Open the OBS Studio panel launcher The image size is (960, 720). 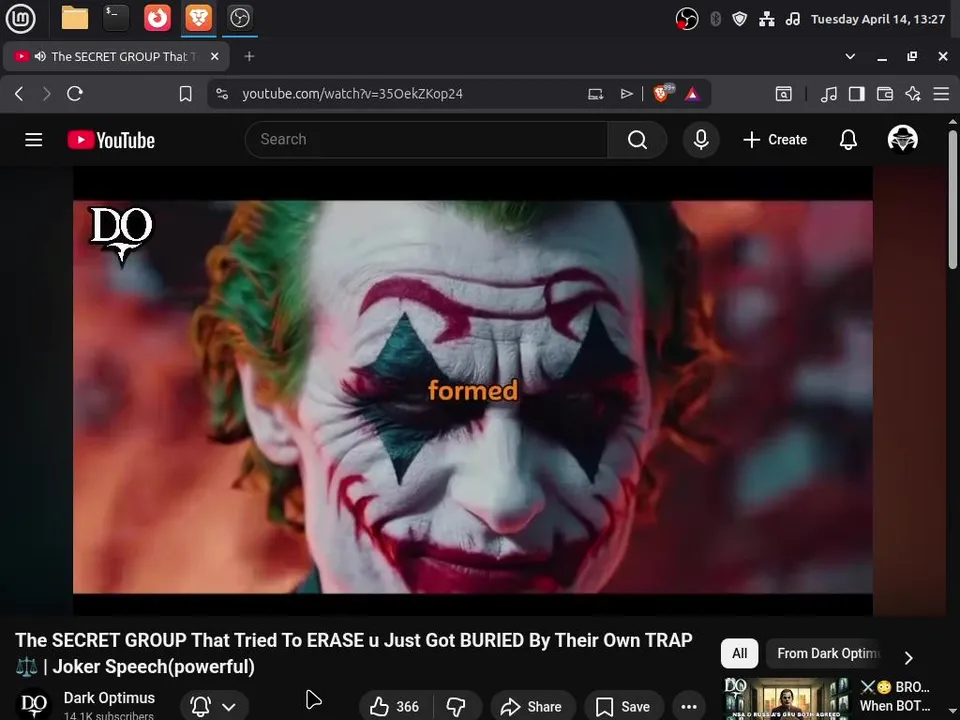(239, 18)
